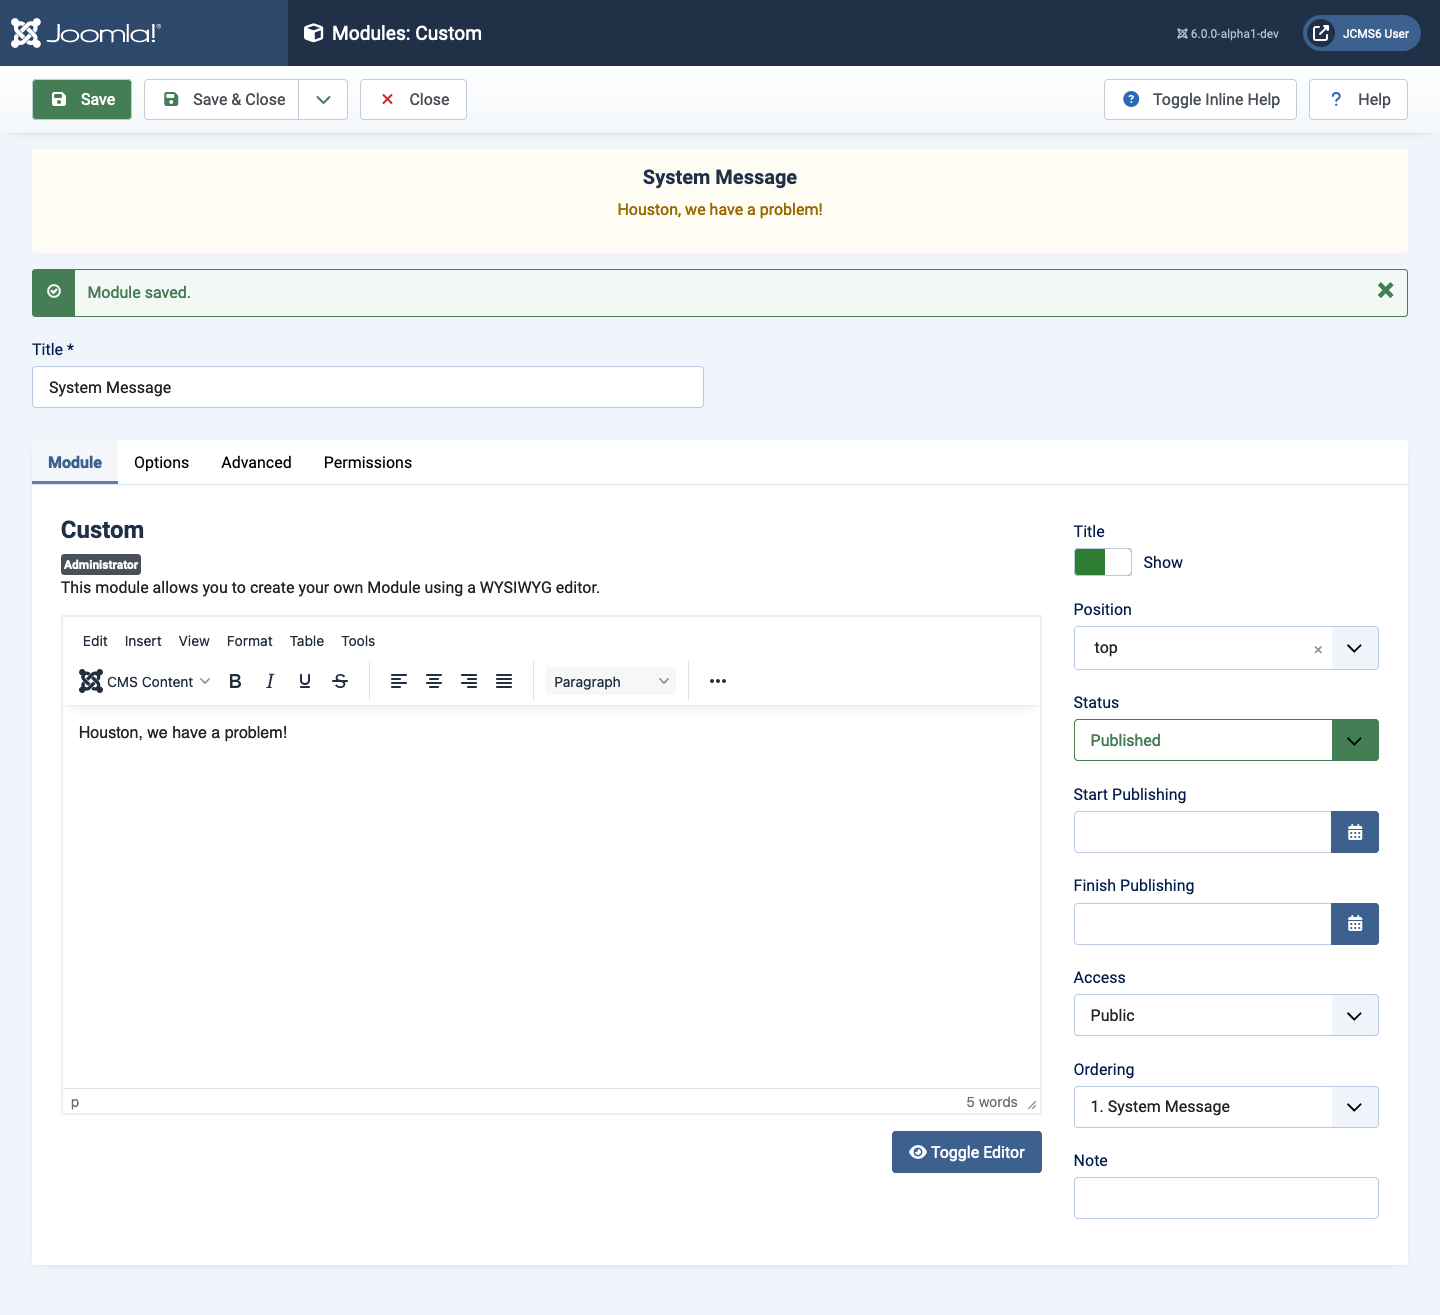Select the strikethrough tool
1440x1315 pixels.
340,681
